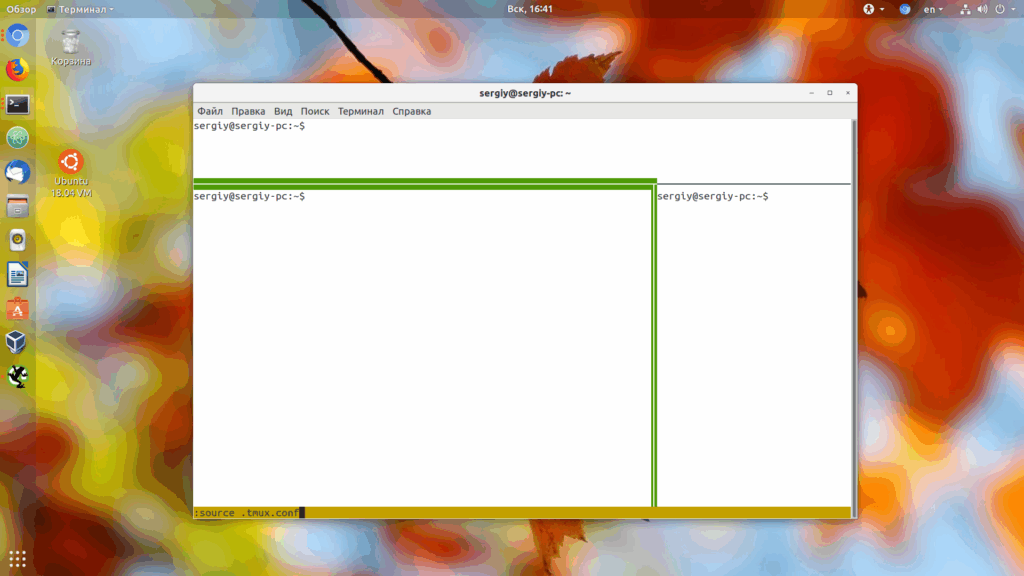Open the en keyboard layout dropdown
Screen dimensions: 1024x576
click(x=933, y=9)
